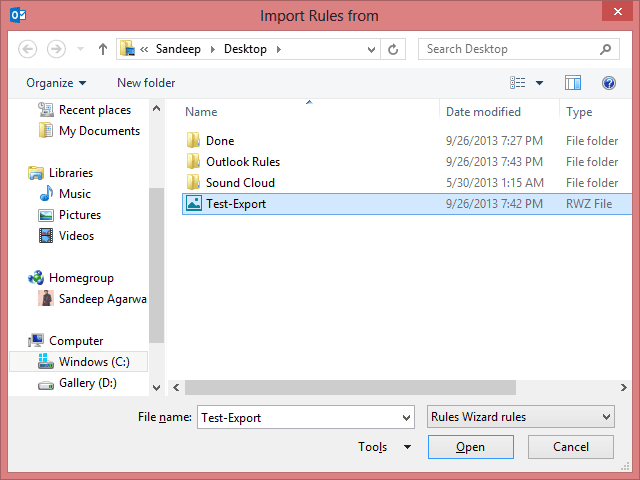640x480 pixels.
Task: Click the Windows (C:) drive icon
Action: click(46, 361)
